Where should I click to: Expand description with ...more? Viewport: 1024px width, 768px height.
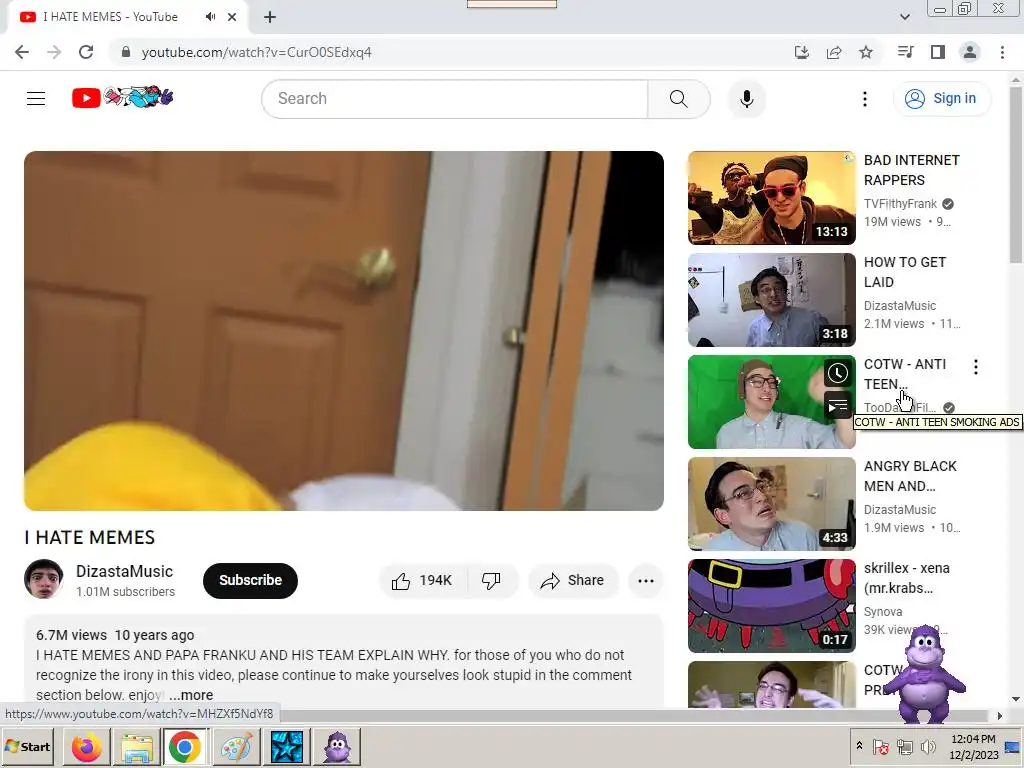(x=191, y=696)
